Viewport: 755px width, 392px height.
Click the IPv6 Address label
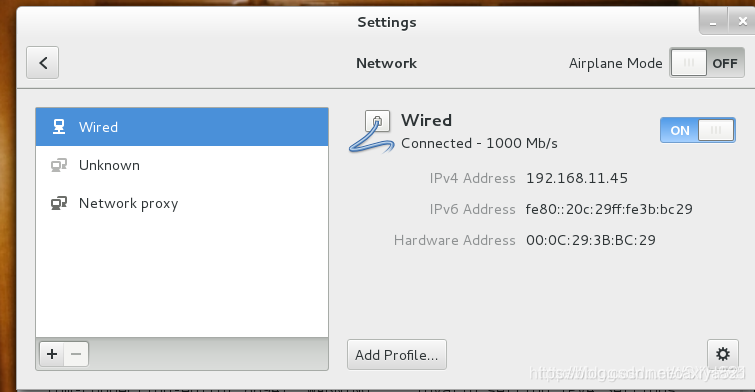tap(472, 209)
